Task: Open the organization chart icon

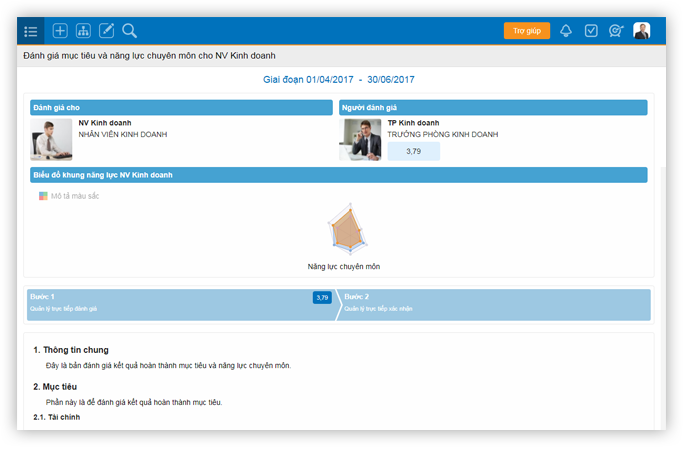Action: pyautogui.click(x=83, y=31)
